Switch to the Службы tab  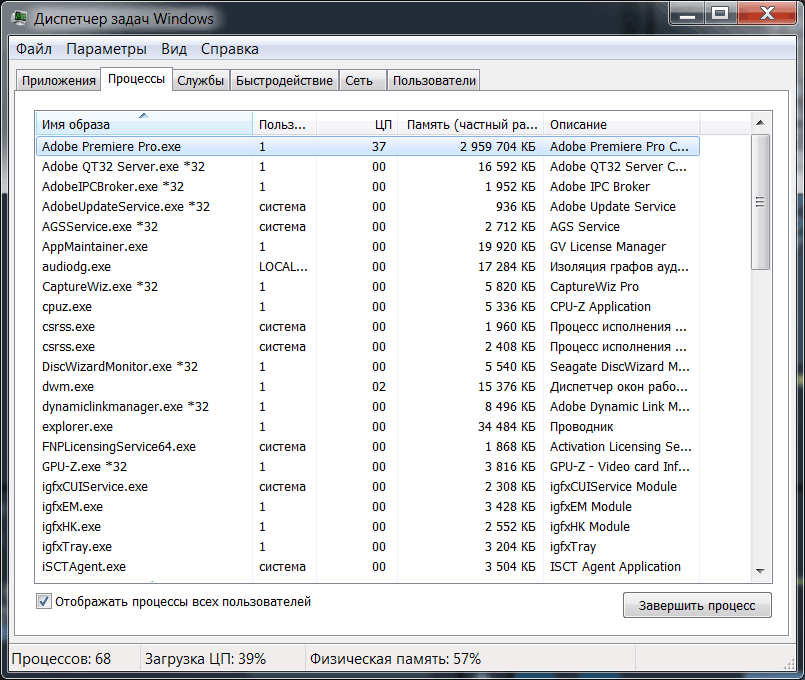tap(200, 81)
